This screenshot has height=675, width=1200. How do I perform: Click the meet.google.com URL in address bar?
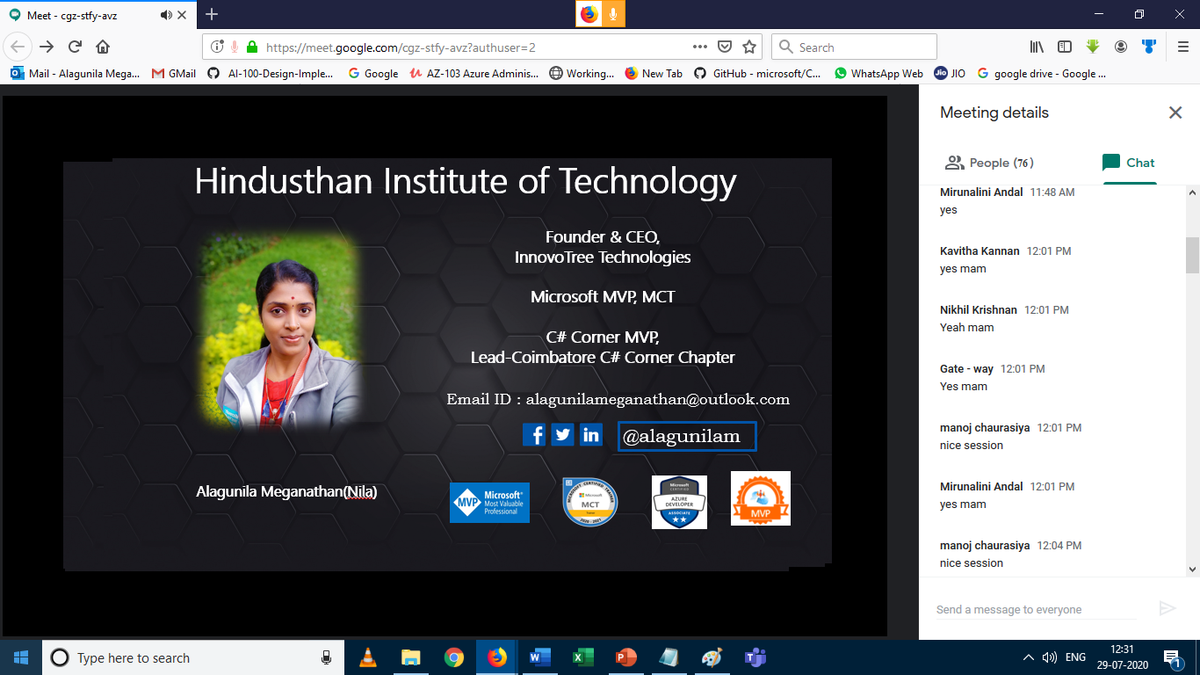point(401,47)
